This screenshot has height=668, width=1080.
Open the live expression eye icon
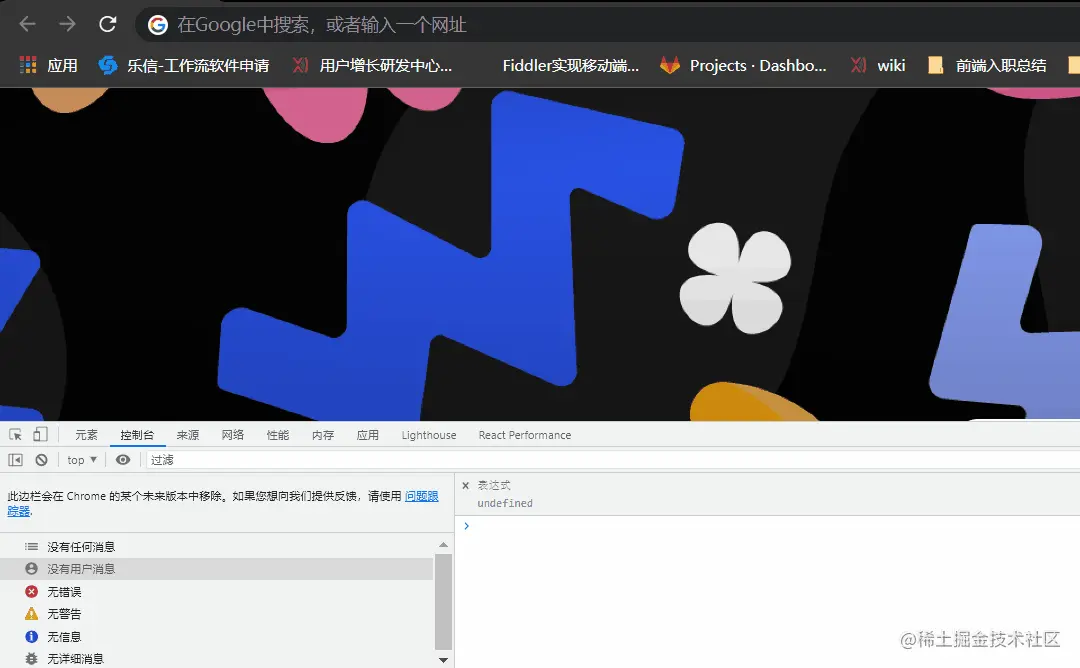click(122, 459)
